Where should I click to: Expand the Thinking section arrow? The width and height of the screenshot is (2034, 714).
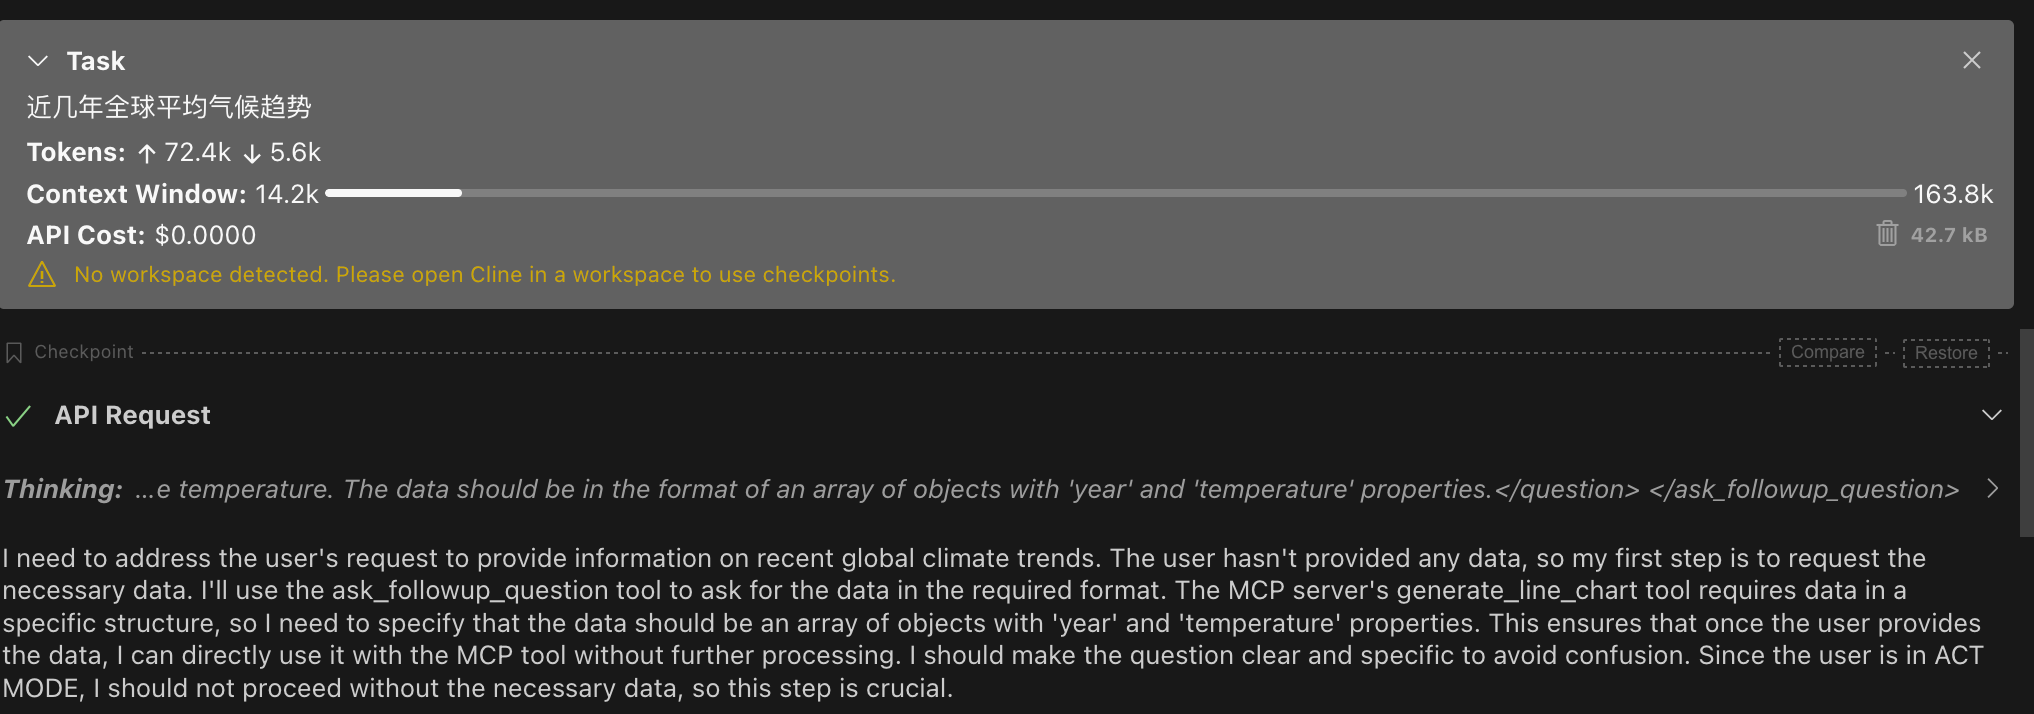click(x=1992, y=488)
